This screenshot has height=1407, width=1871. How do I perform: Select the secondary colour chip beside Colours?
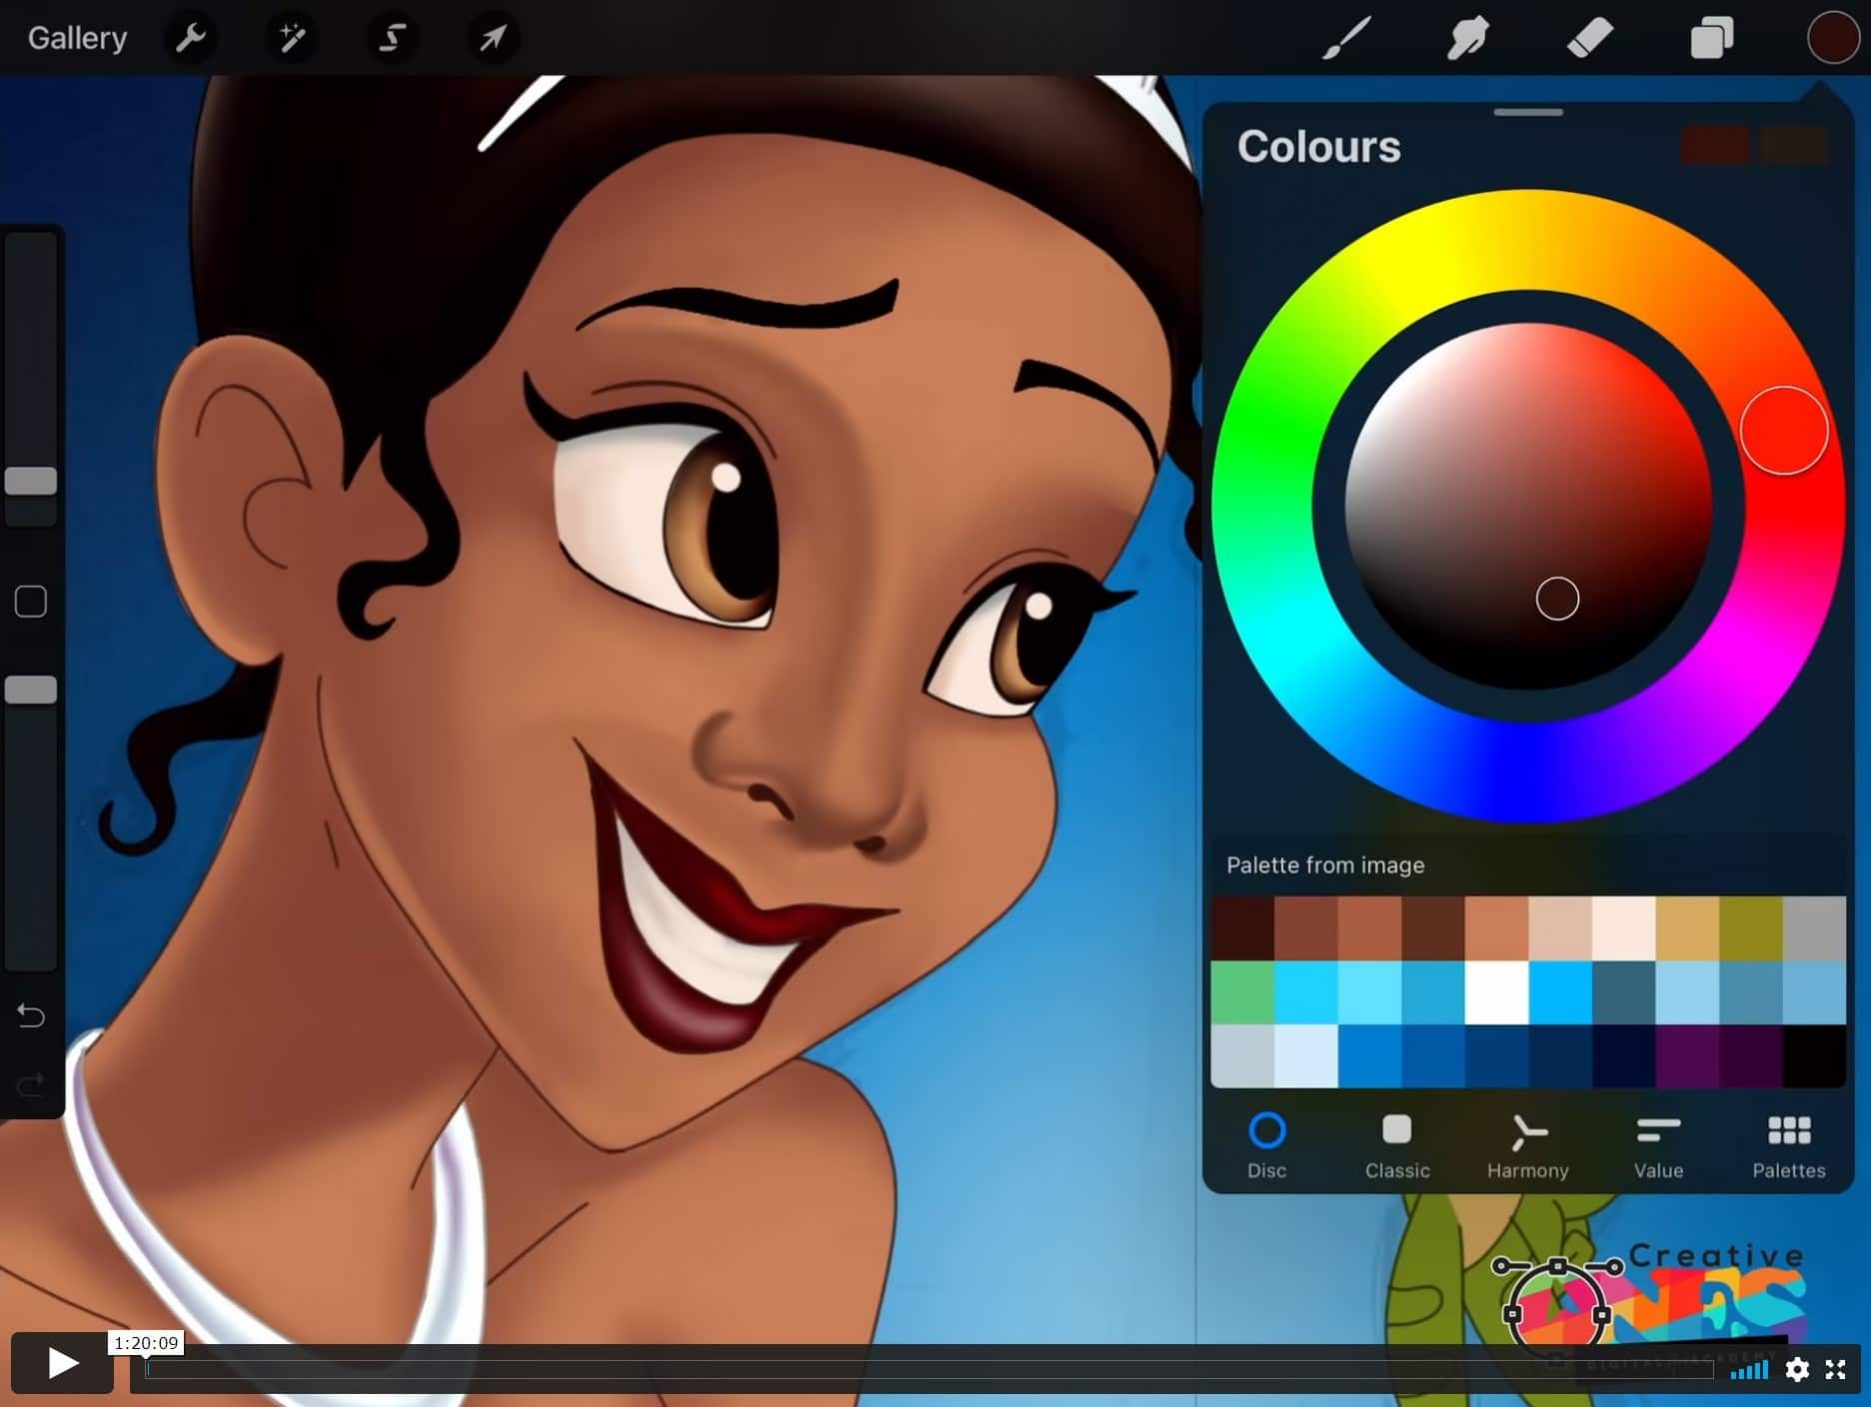tap(1793, 145)
